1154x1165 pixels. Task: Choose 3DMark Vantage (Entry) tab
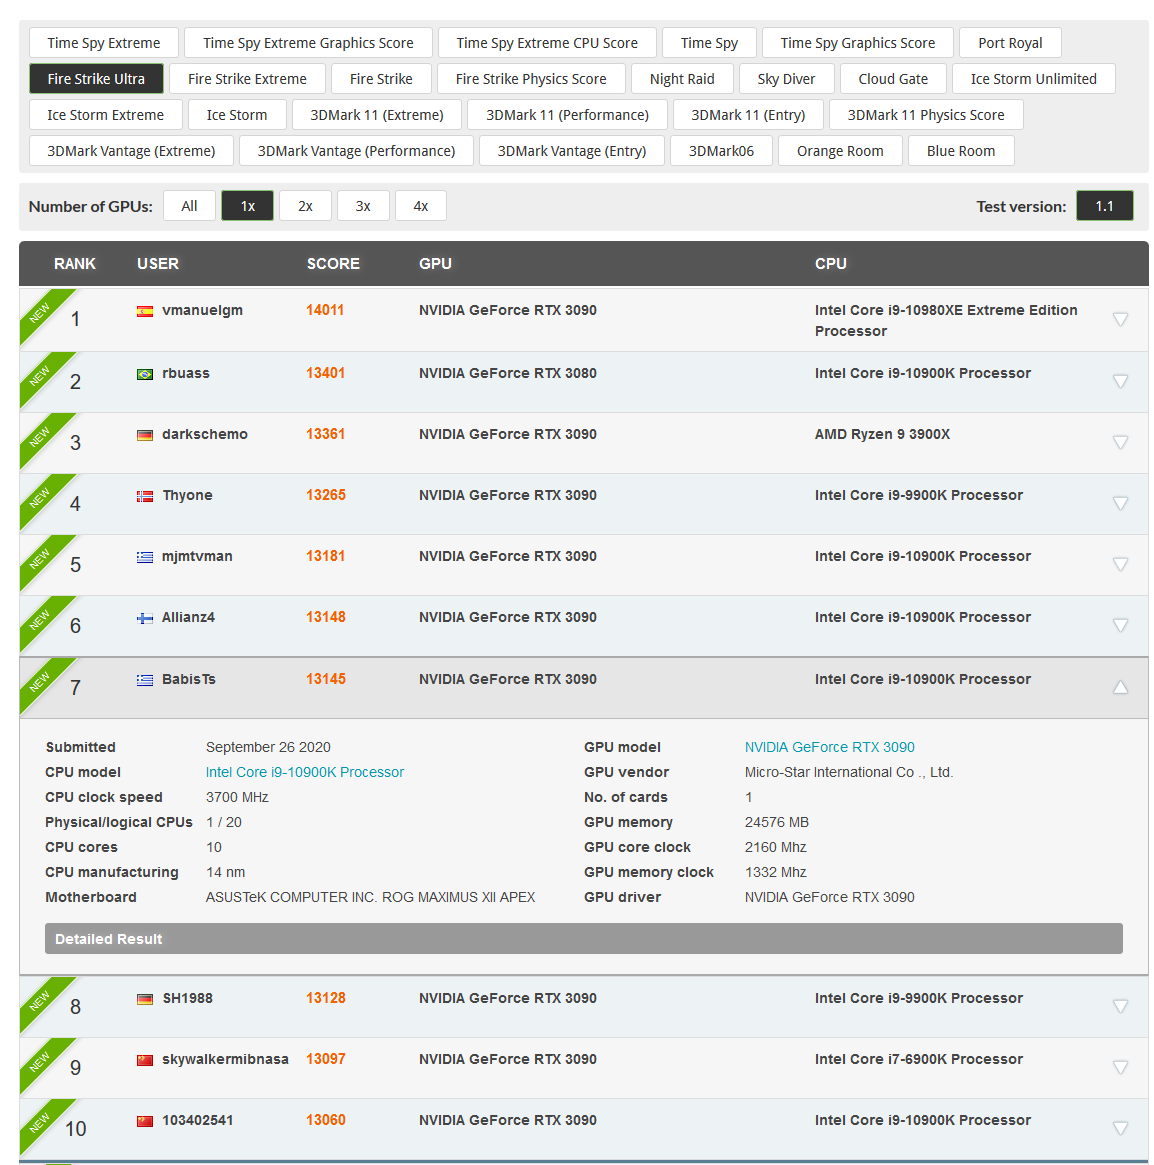pyautogui.click(x=572, y=151)
